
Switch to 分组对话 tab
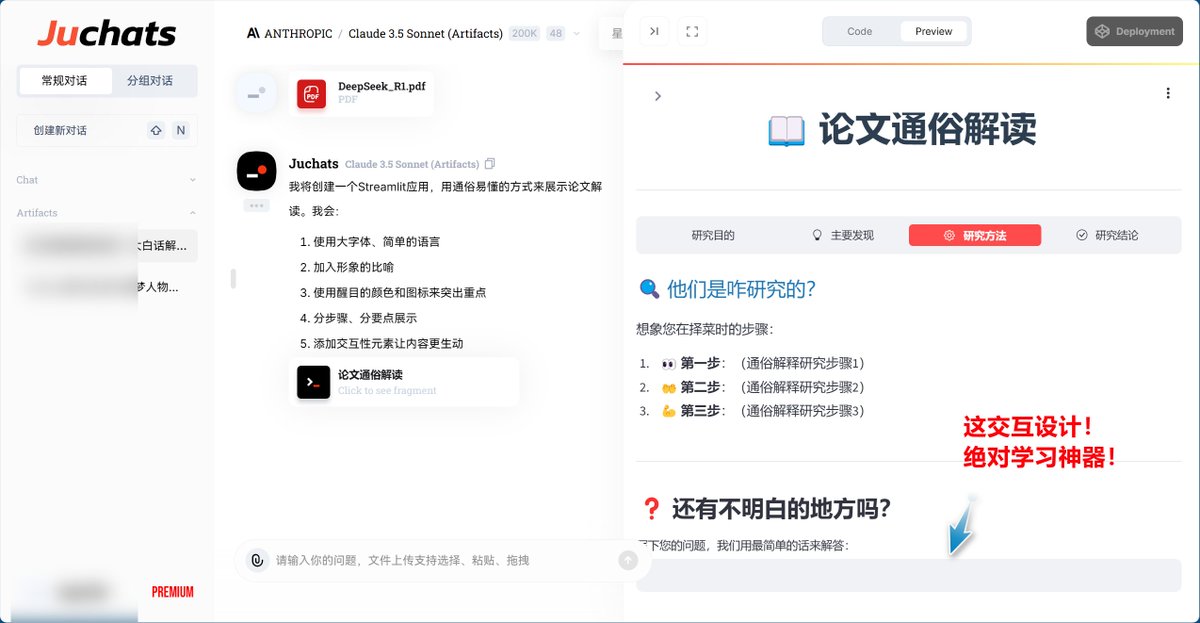[x=150, y=81]
